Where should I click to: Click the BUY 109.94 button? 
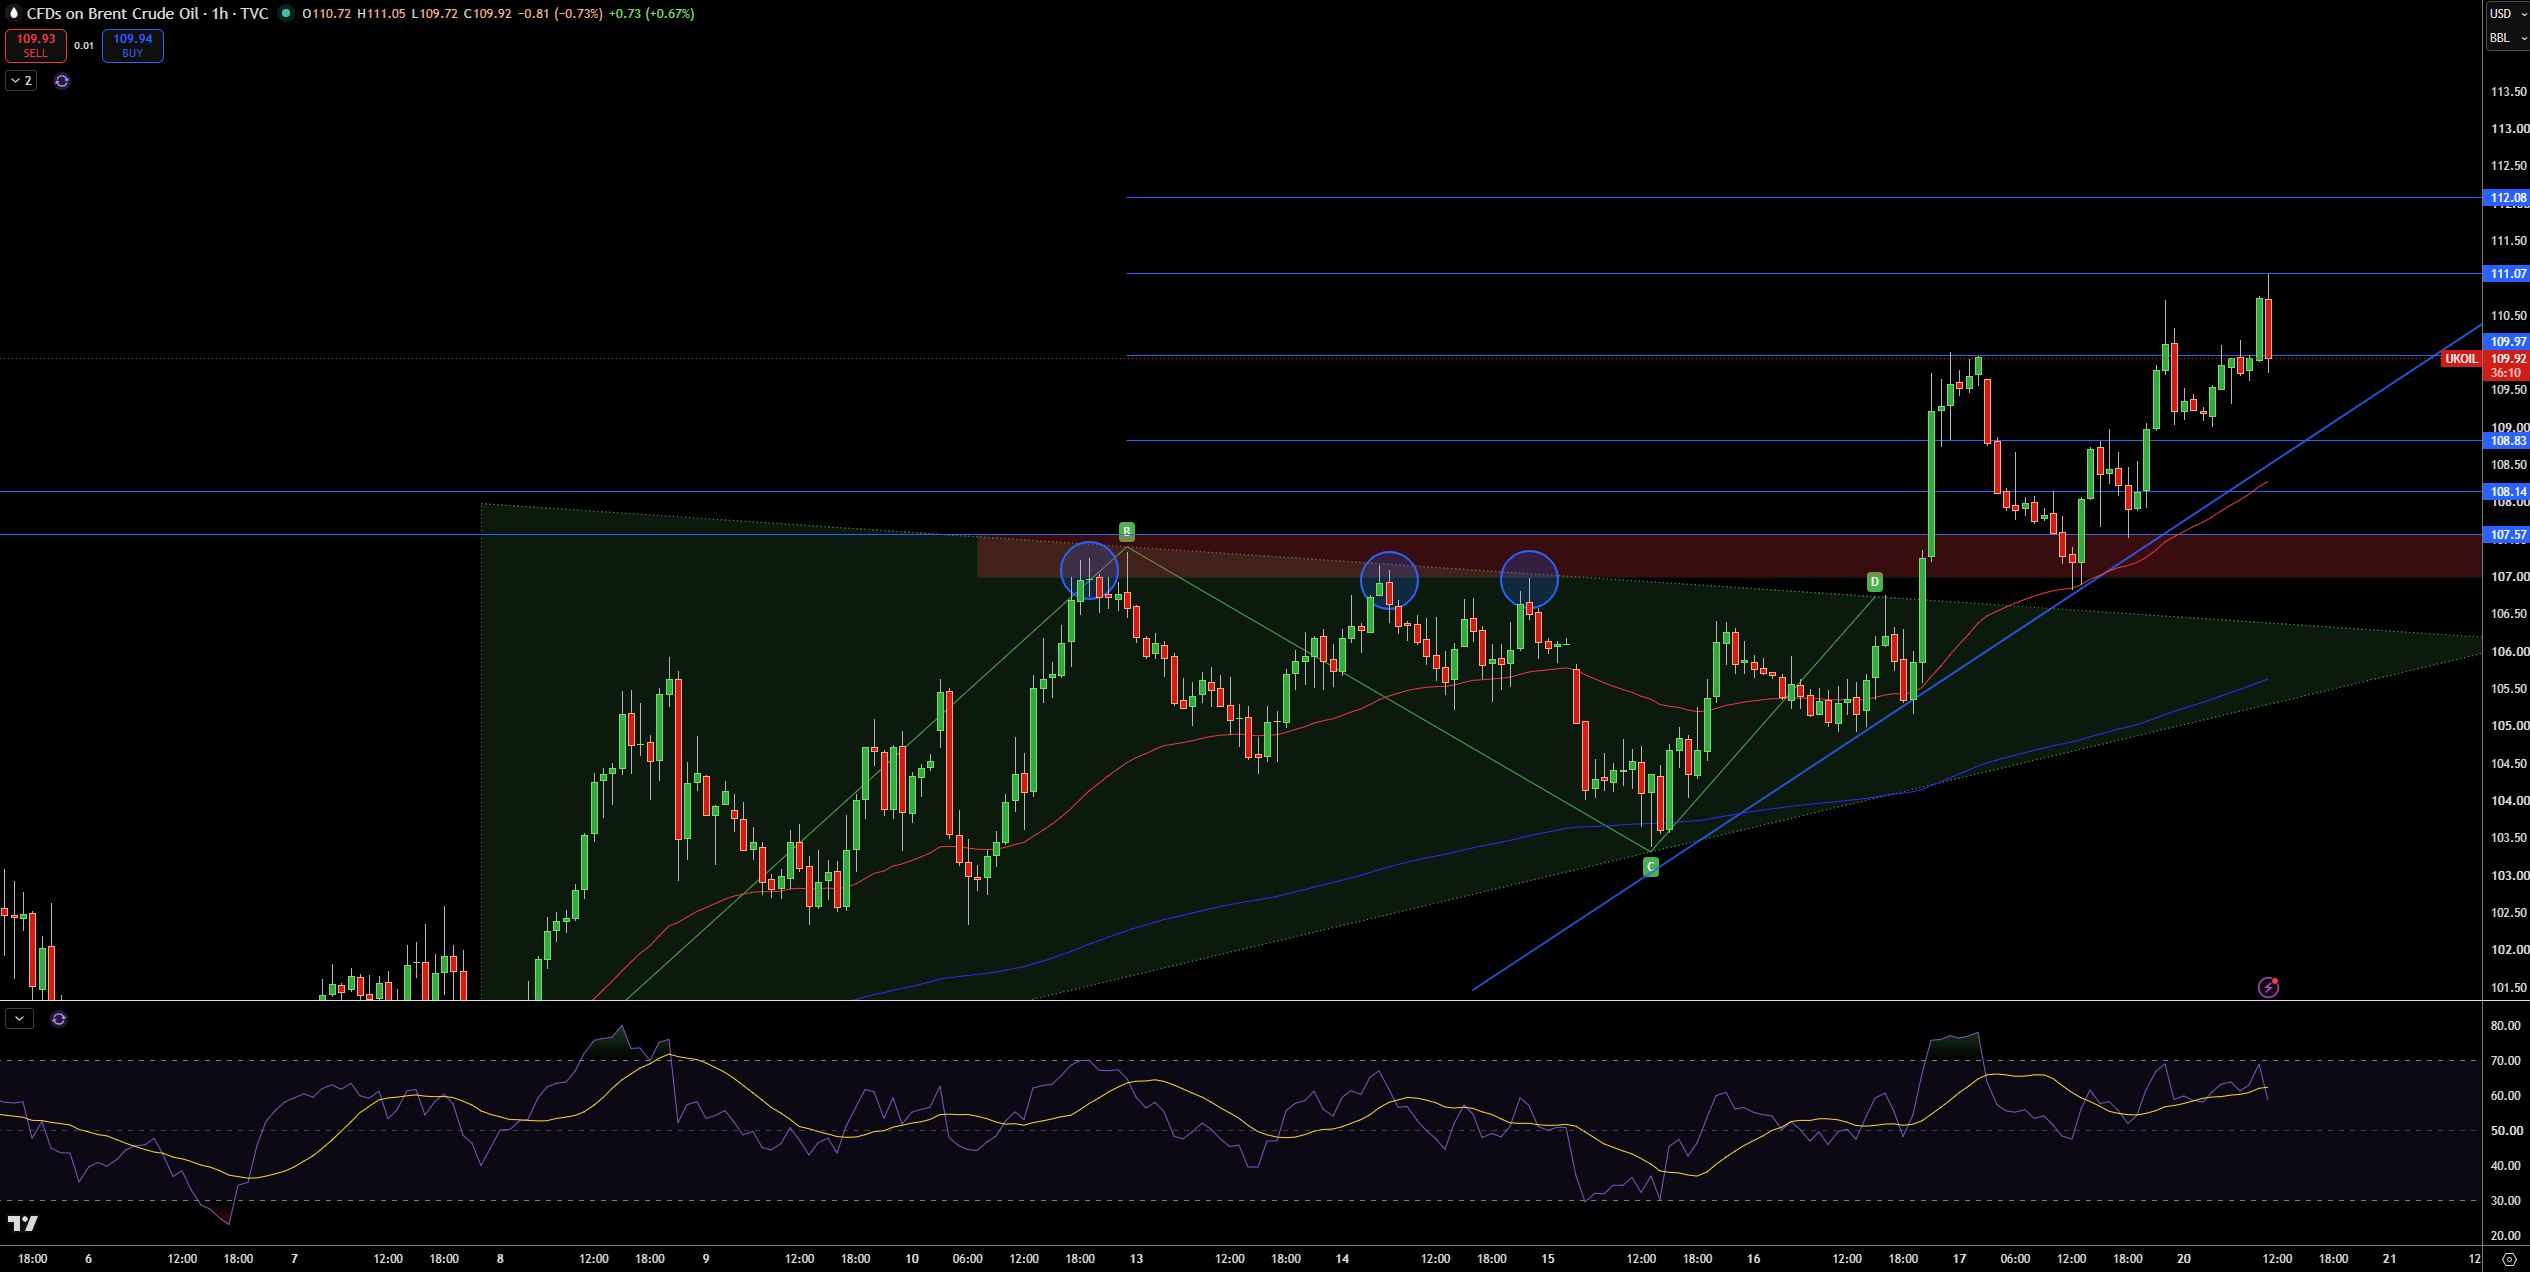click(133, 46)
